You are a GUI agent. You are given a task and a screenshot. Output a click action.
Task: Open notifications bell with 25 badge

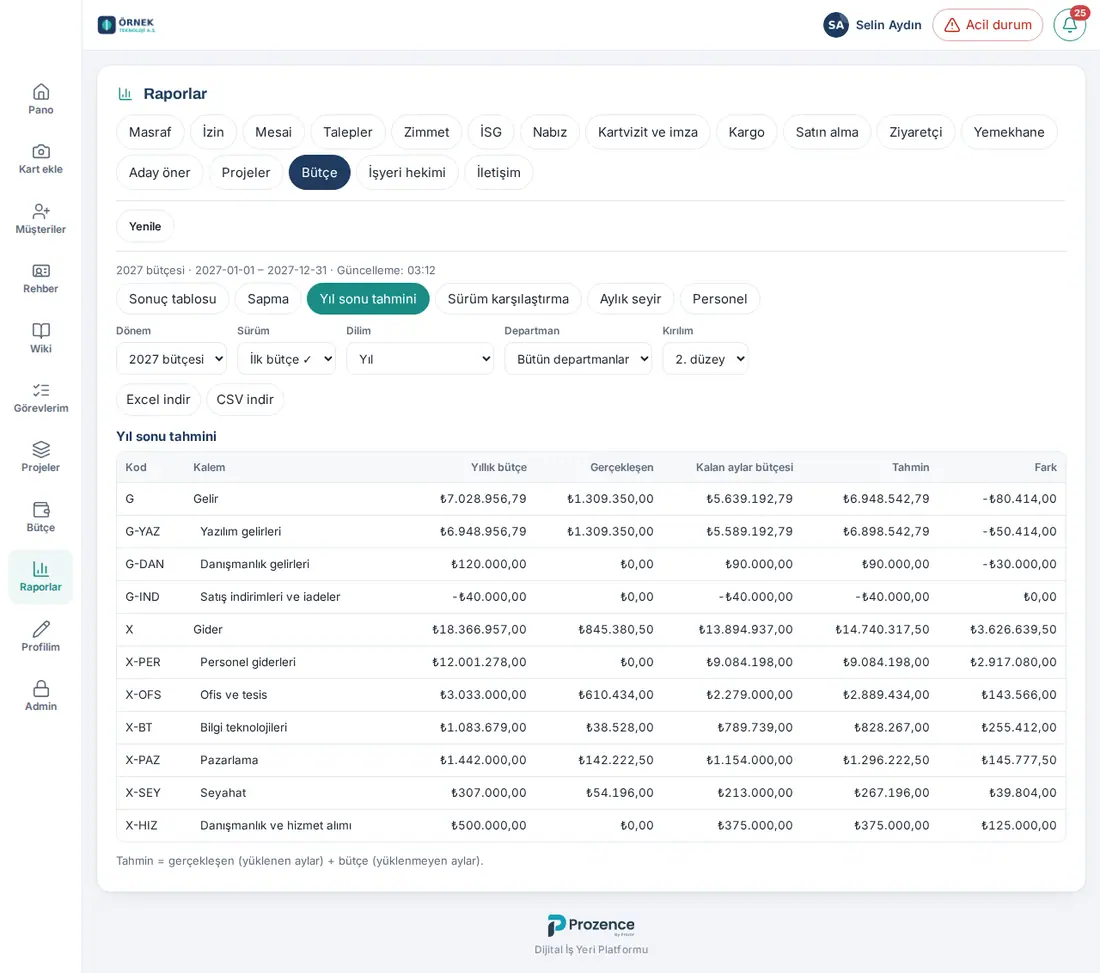[x=1070, y=25]
